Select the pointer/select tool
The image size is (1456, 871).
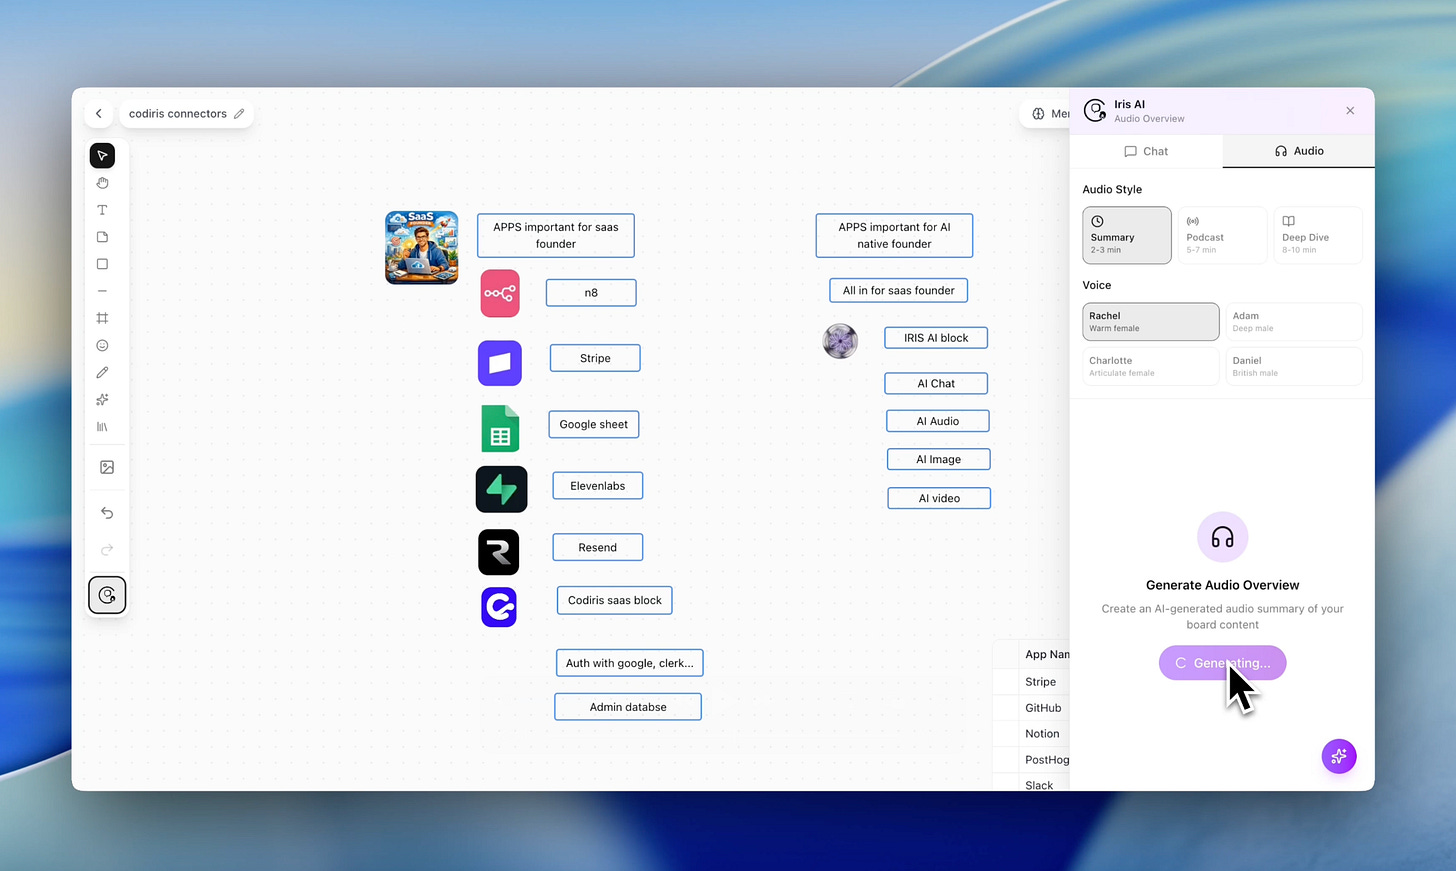point(102,156)
